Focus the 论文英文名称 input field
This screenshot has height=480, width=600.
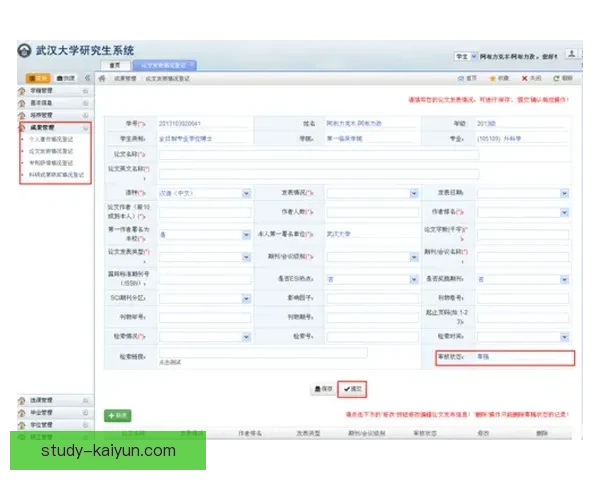pyautogui.click(x=319, y=174)
